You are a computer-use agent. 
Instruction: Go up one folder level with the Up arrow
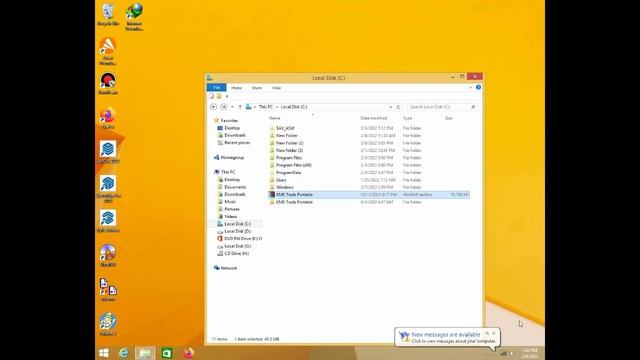240,107
